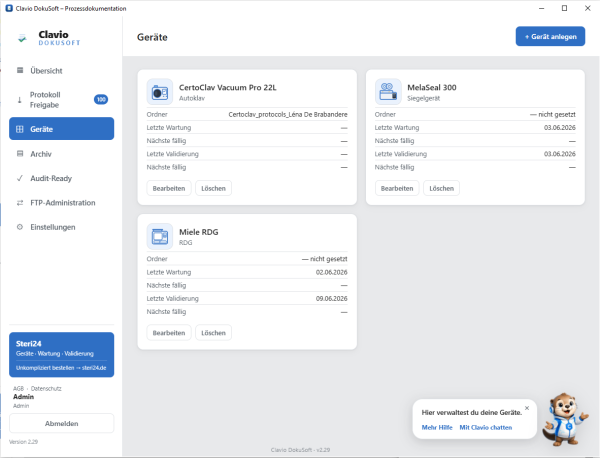Open the Audit-Ready section
Screen dimensions: 600x458
click(x=61, y=178)
